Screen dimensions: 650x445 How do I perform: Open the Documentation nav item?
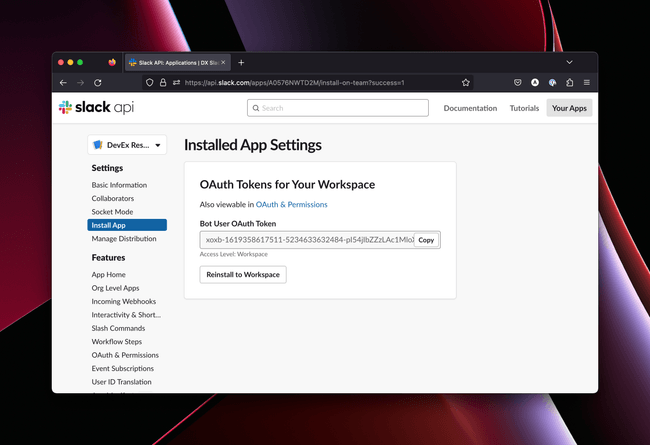pyautogui.click(x=470, y=108)
